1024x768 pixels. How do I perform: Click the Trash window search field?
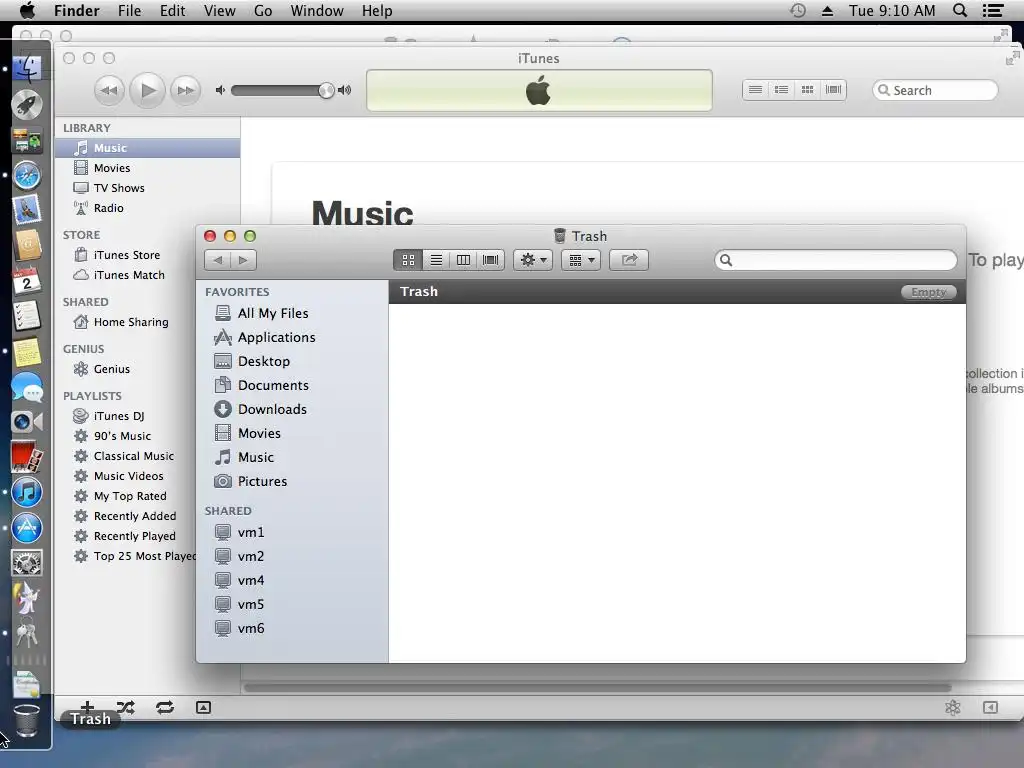click(x=835, y=260)
